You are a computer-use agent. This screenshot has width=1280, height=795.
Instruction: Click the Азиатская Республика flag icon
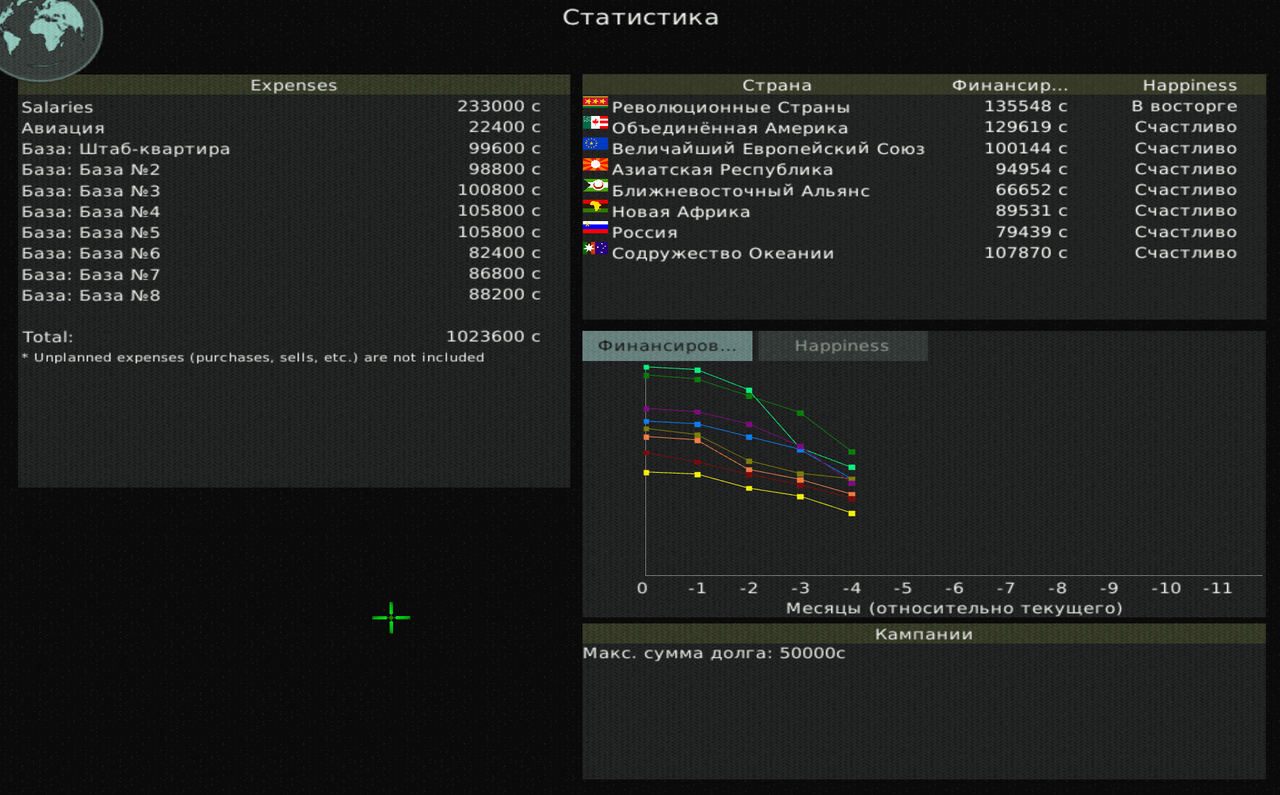click(x=596, y=165)
